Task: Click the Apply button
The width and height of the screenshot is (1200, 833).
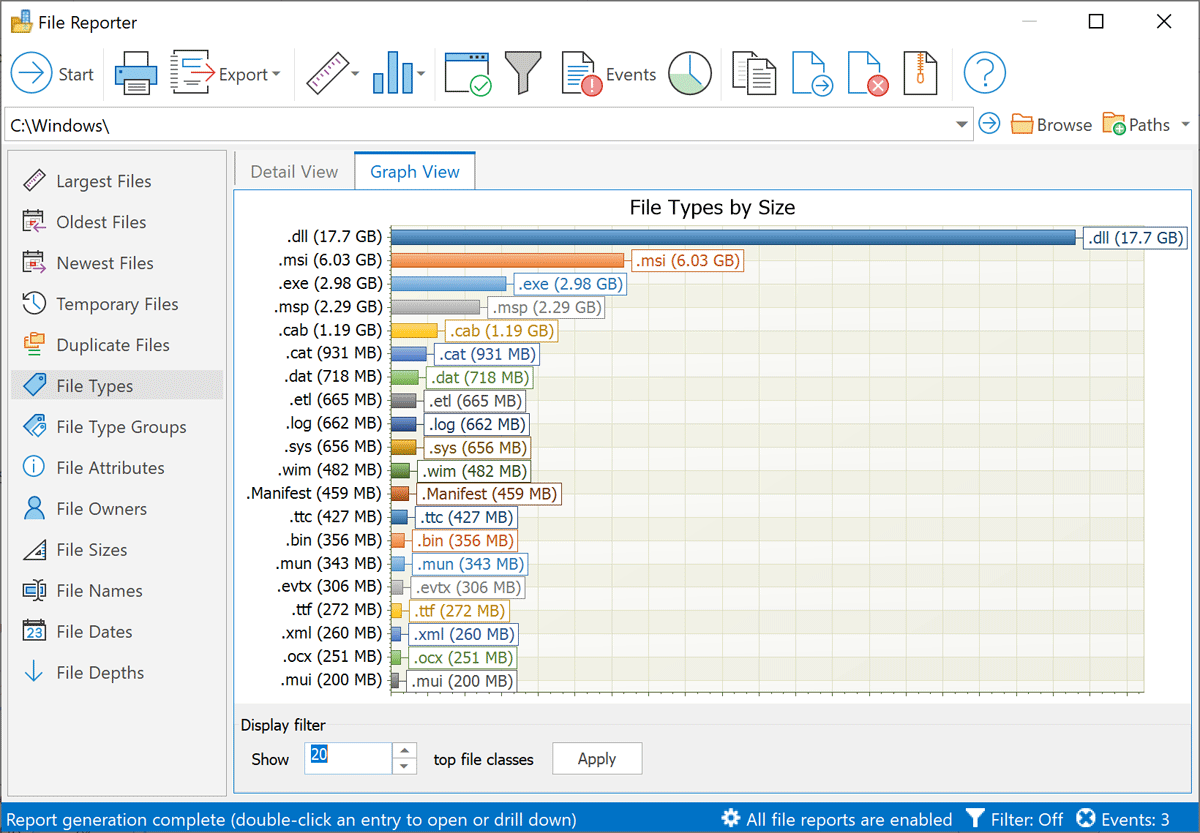Action: [x=597, y=759]
